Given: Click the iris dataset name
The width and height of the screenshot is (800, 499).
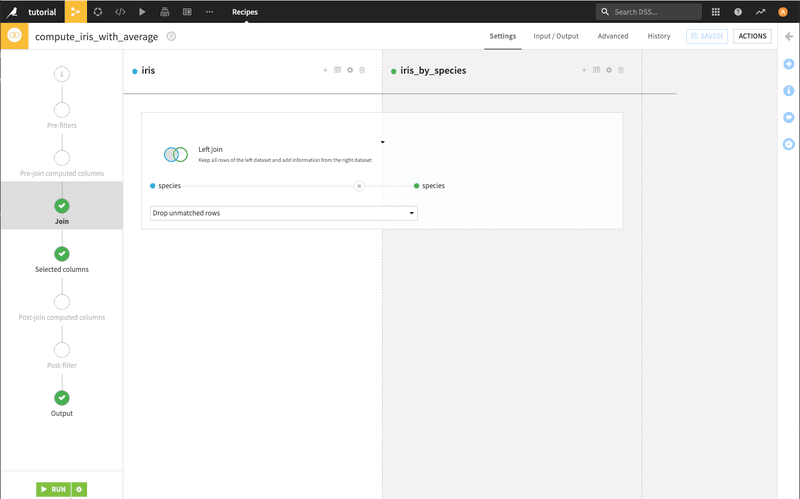Looking at the screenshot, I should coord(148,70).
